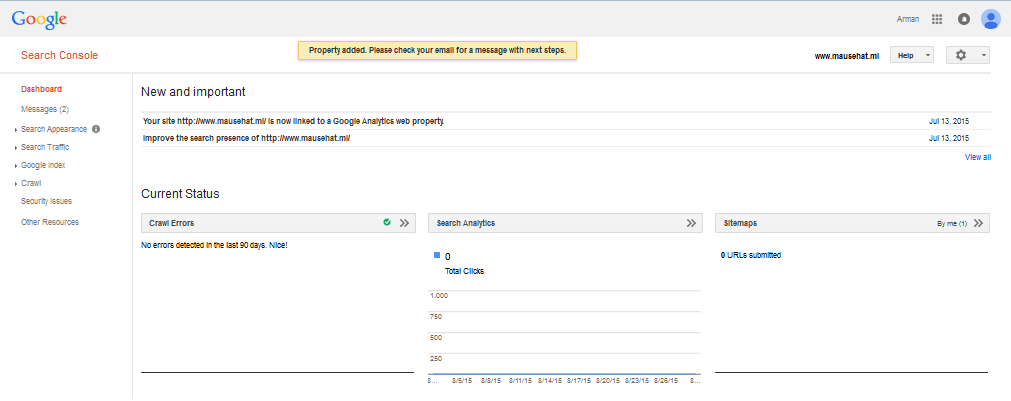Screen dimensions: 1011x401
Task: Open the Help dropdown button
Action: pyautogui.click(x=912, y=55)
